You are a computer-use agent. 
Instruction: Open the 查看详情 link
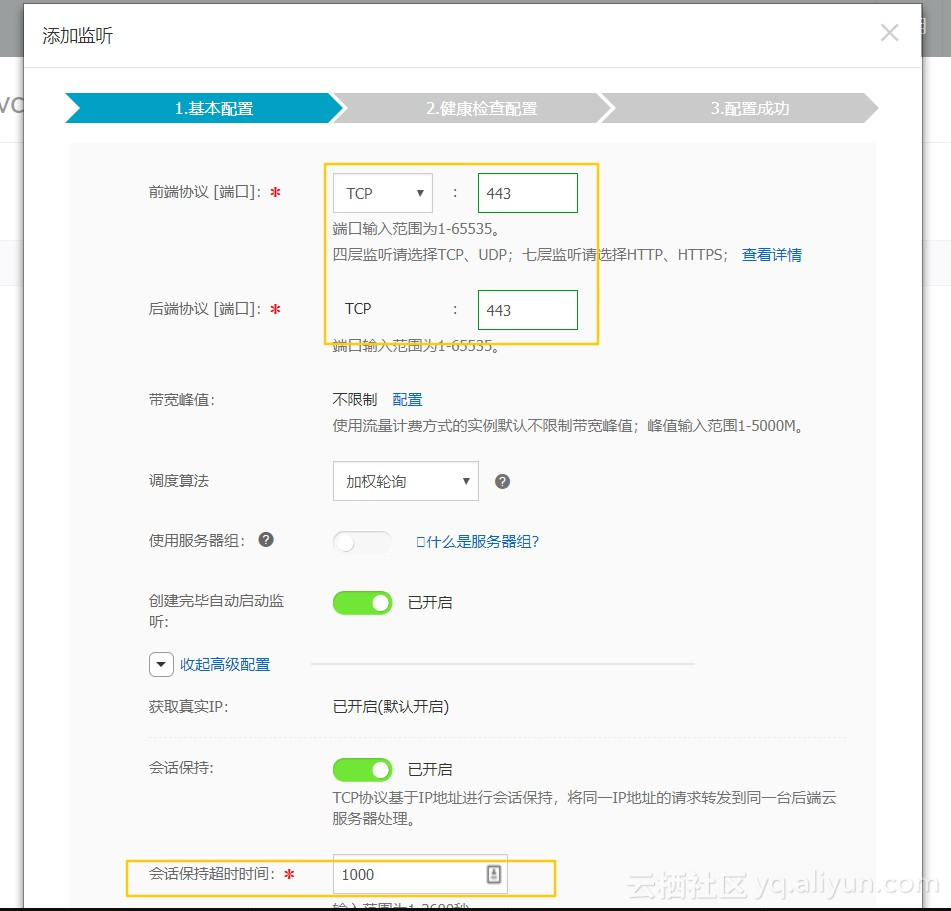[x=771, y=255]
